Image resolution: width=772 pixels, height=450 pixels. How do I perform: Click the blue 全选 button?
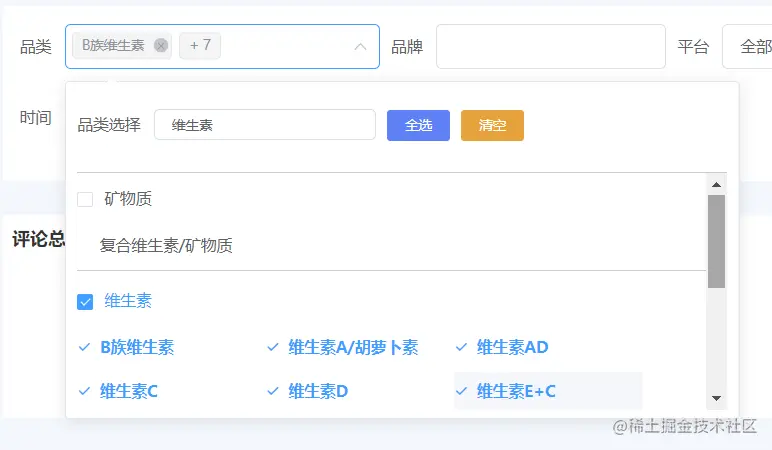[418, 126]
